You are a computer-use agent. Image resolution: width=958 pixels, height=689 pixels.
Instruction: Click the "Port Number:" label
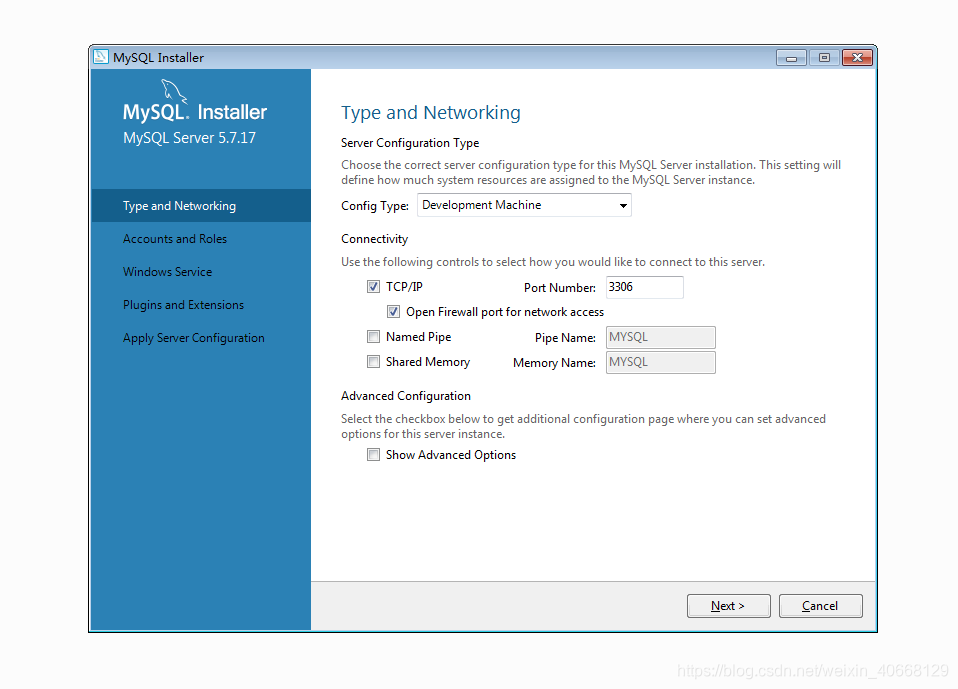click(x=560, y=288)
